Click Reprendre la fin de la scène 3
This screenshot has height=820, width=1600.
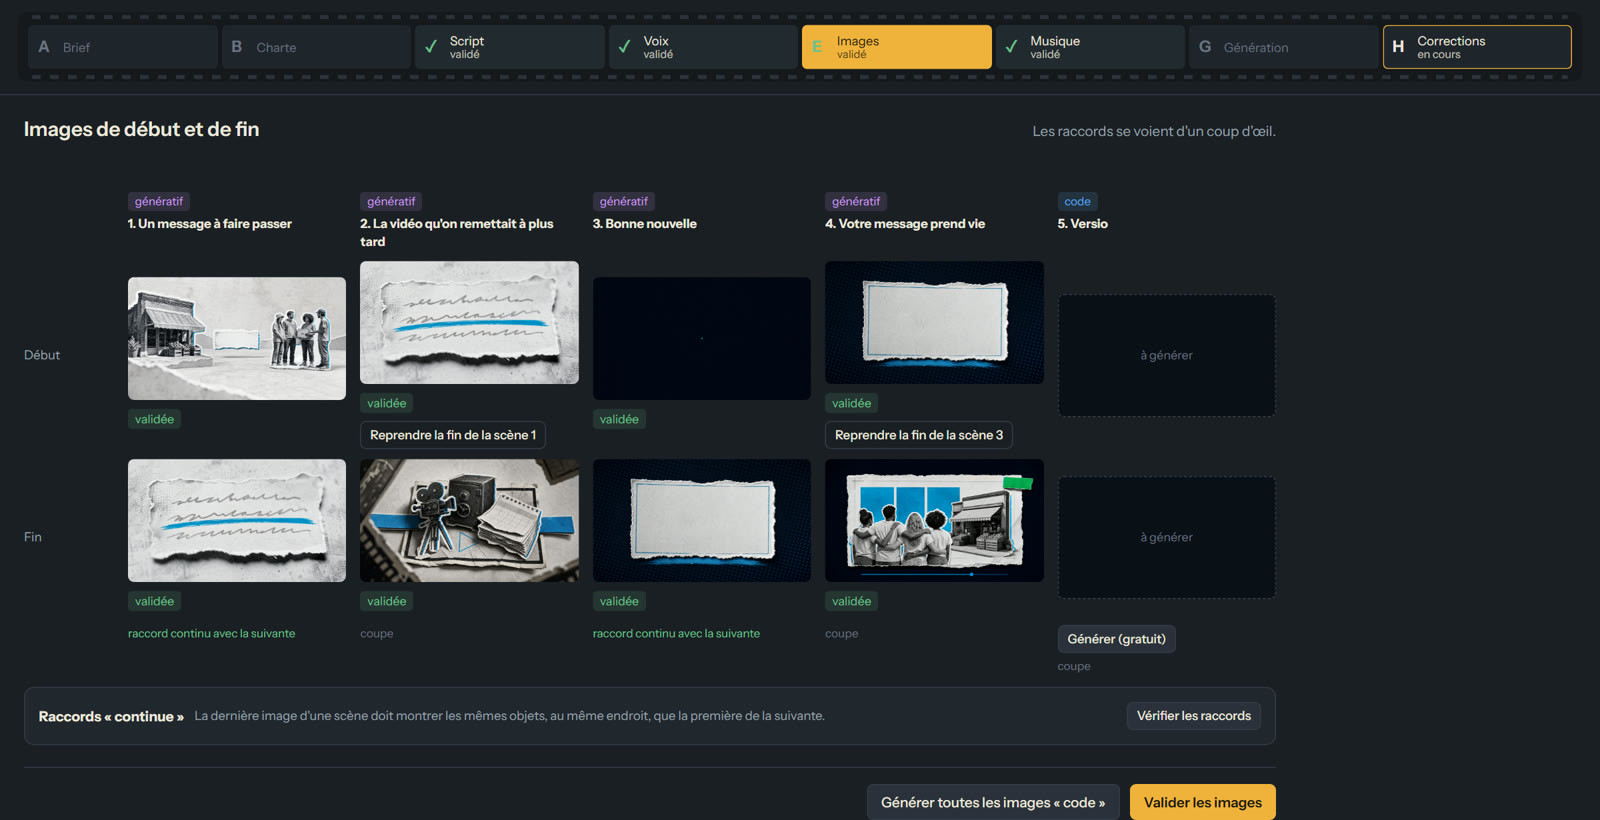point(919,435)
